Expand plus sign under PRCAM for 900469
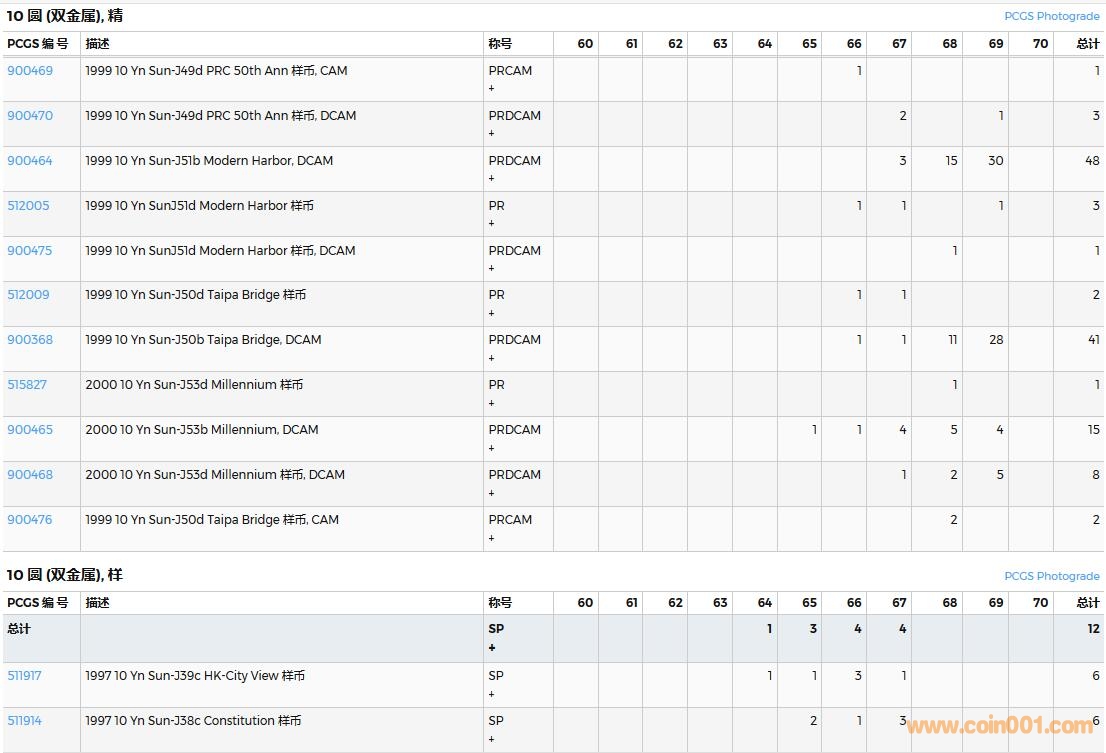 [492, 89]
